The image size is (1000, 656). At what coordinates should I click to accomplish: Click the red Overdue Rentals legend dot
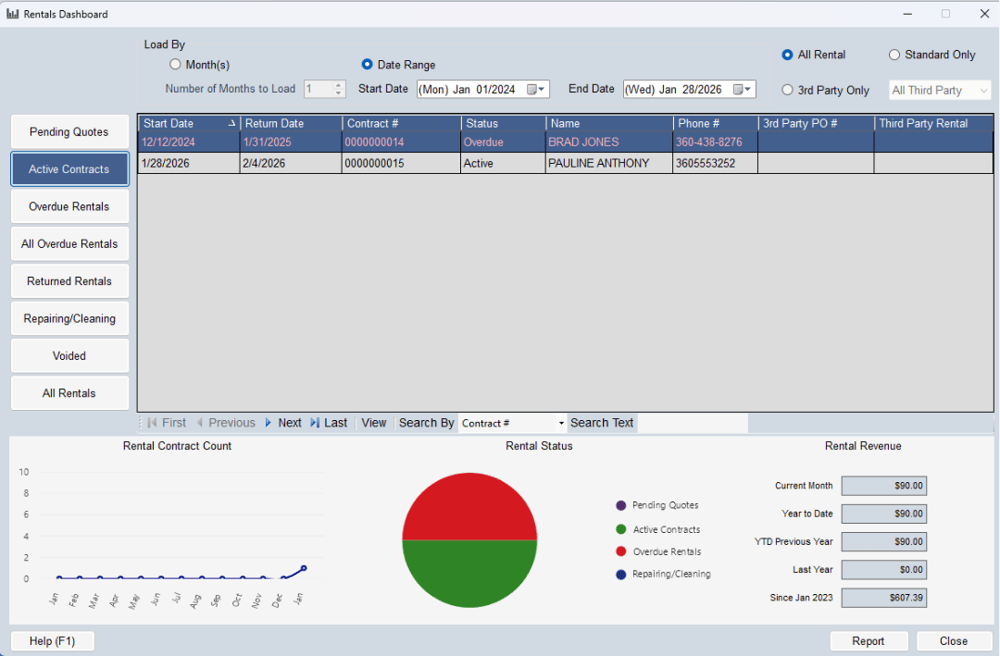tap(621, 552)
